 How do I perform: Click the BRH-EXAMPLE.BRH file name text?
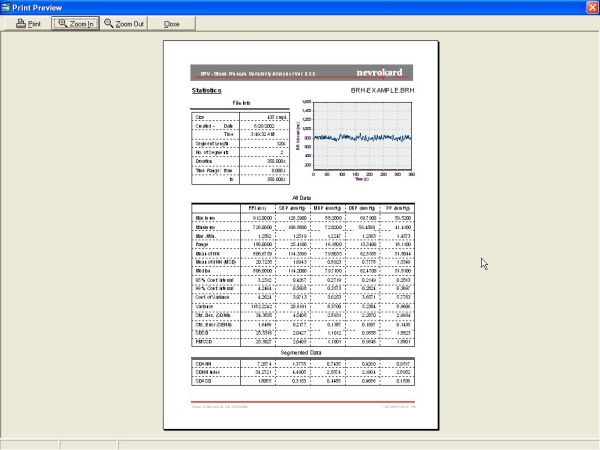tap(383, 91)
